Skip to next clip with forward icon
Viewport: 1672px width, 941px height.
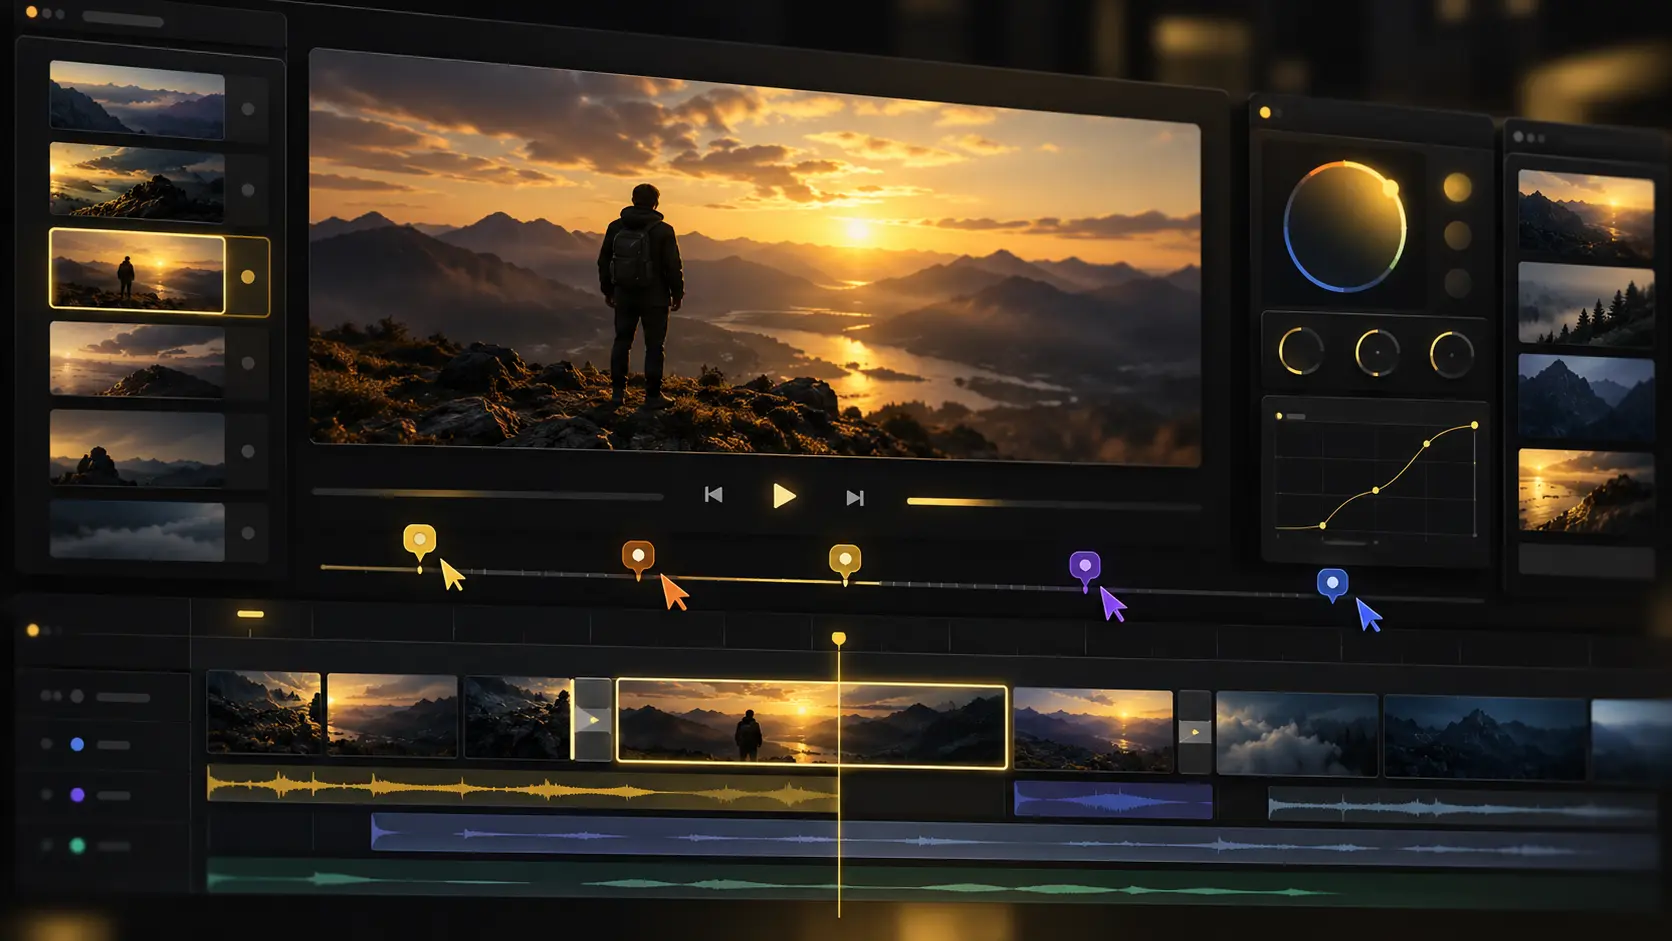click(x=855, y=498)
